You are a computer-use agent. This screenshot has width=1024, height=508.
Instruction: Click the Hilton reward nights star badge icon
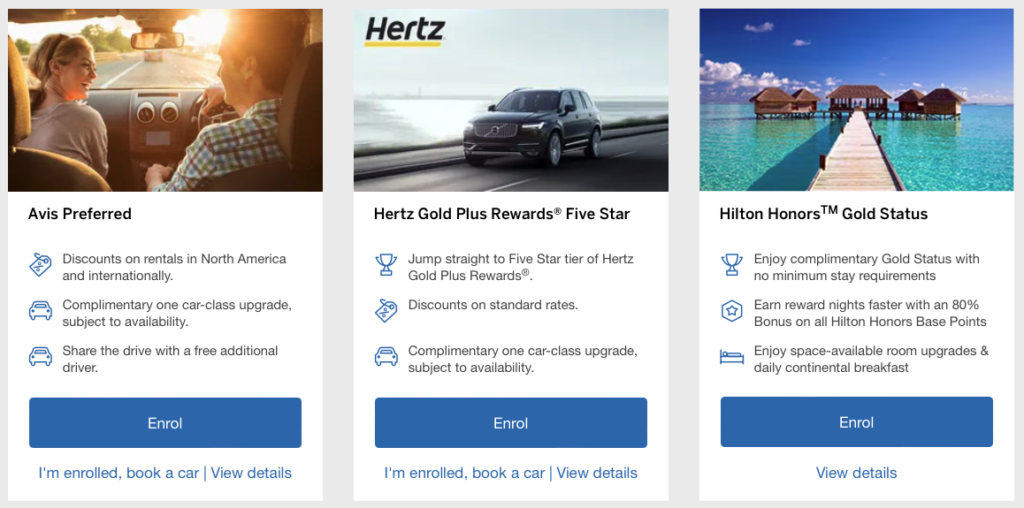732,312
